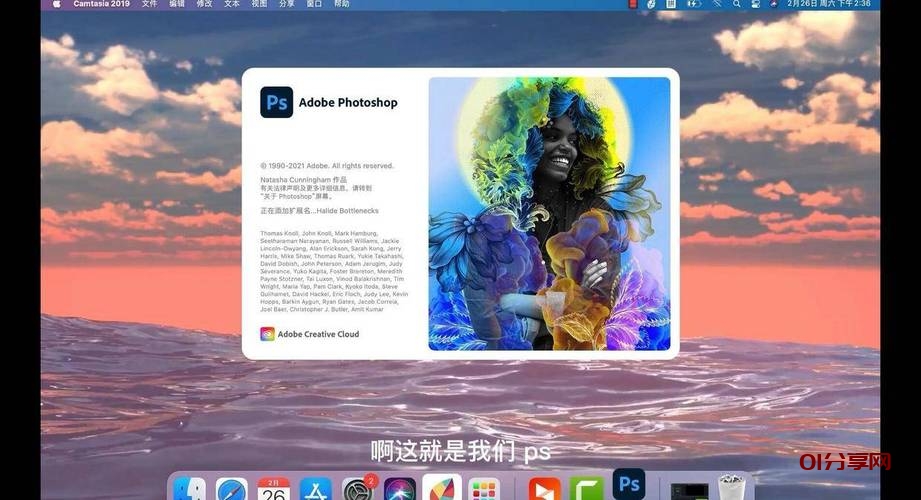Launch Safari from the dock
921x500 pixels.
pos(231,490)
